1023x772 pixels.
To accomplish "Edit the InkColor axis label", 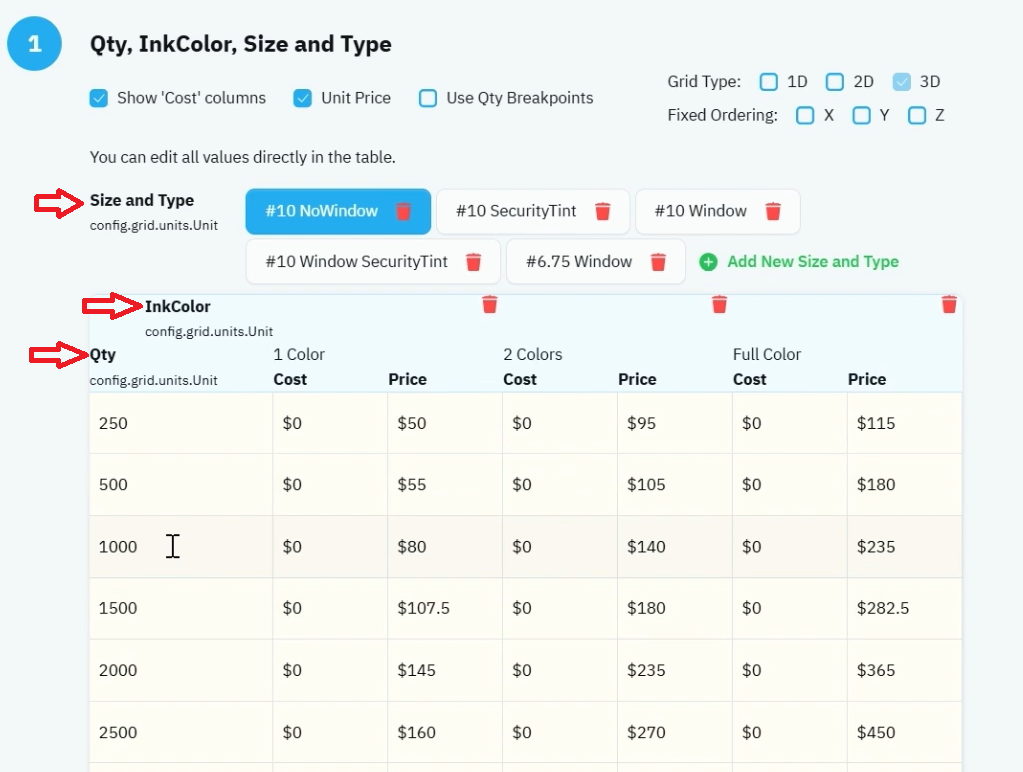I will (x=177, y=307).
